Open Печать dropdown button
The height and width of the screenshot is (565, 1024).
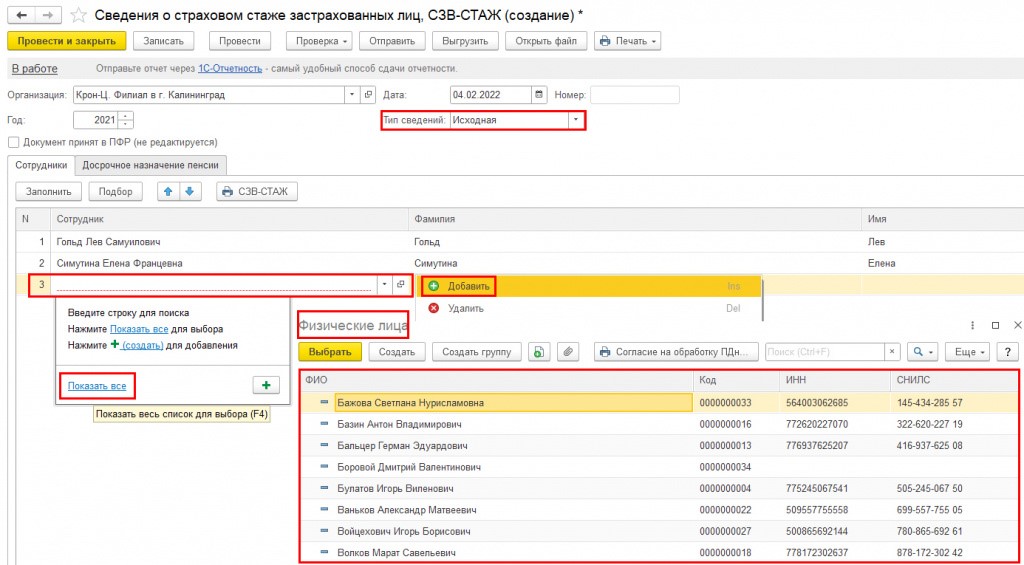628,40
